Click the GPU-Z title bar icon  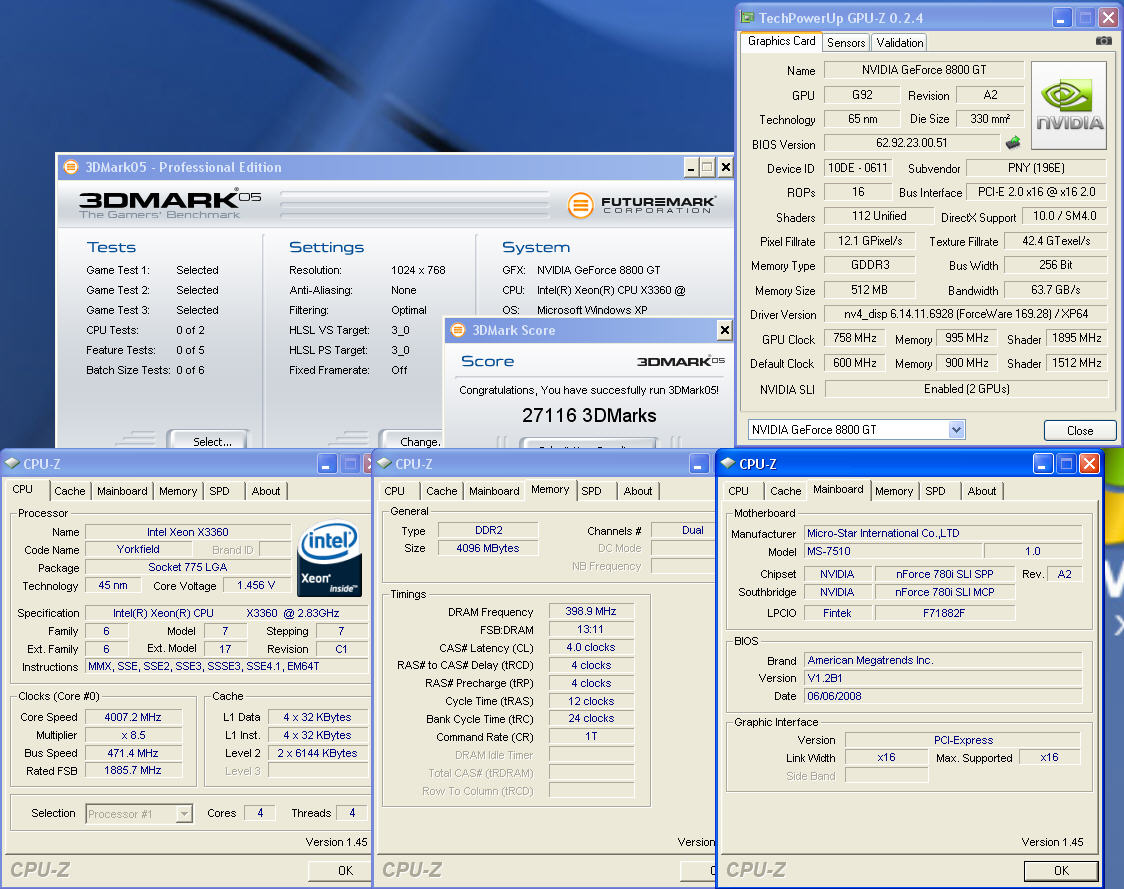[748, 17]
